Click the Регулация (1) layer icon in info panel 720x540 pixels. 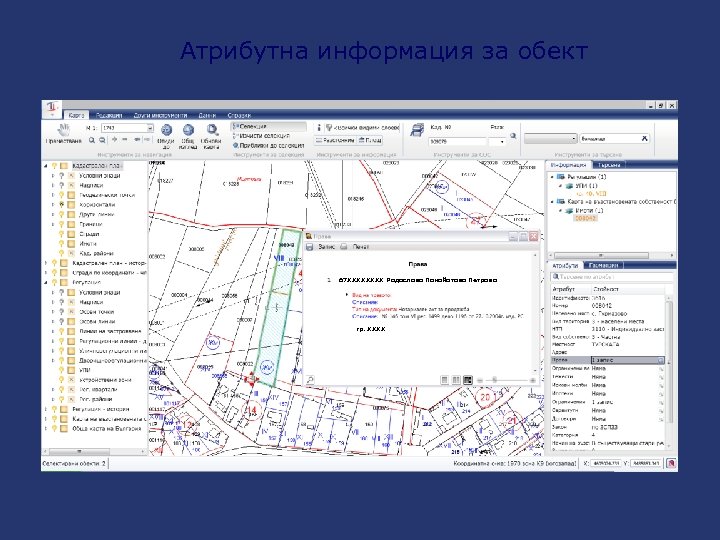560,177
